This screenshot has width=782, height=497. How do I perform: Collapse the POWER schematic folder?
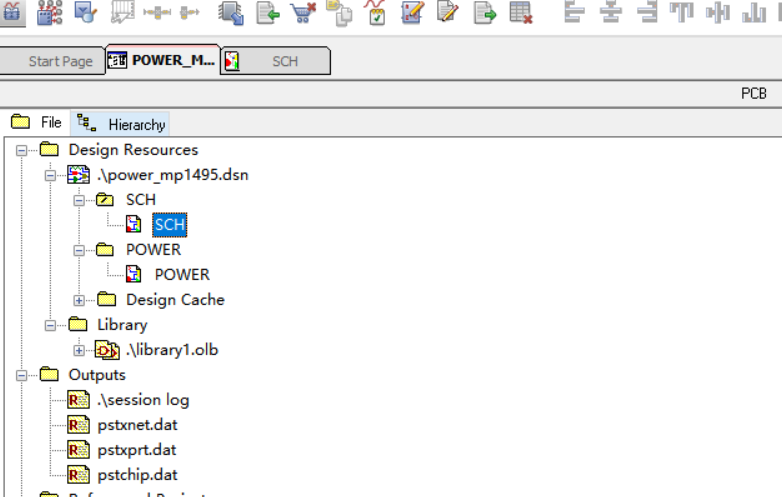[79, 250]
